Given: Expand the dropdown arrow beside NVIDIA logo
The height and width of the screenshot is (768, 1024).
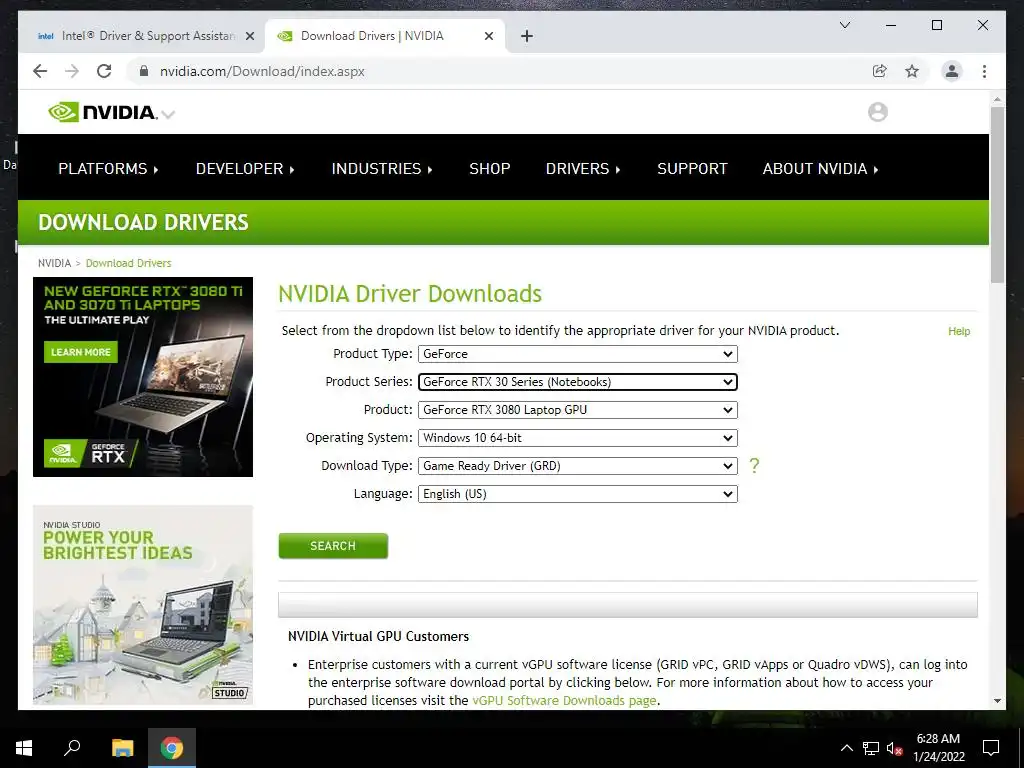Looking at the screenshot, I should click(168, 114).
